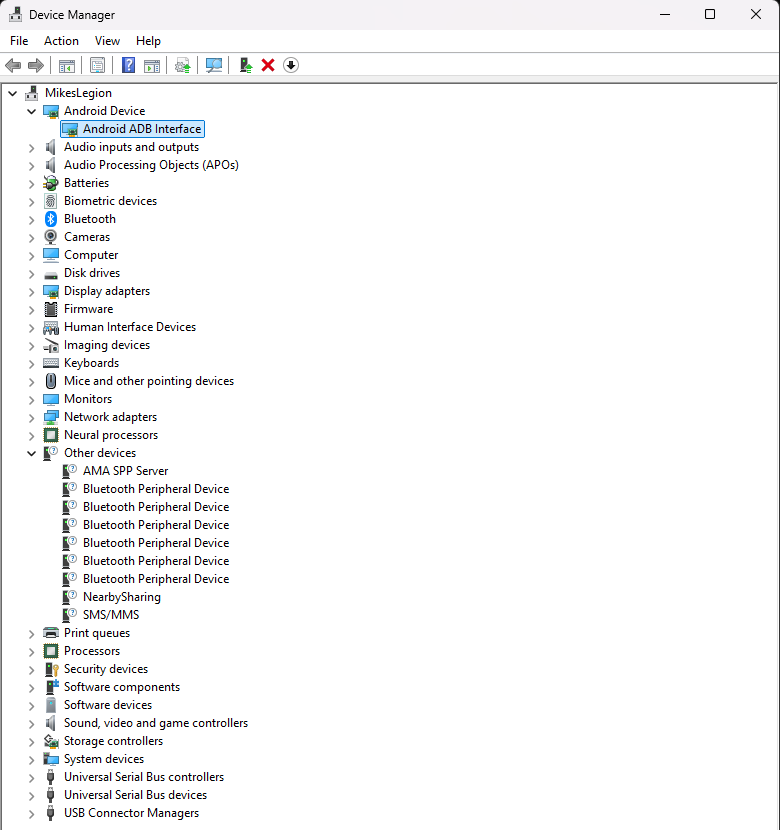
Task: Click the Print queues printer icon
Action: pos(51,633)
